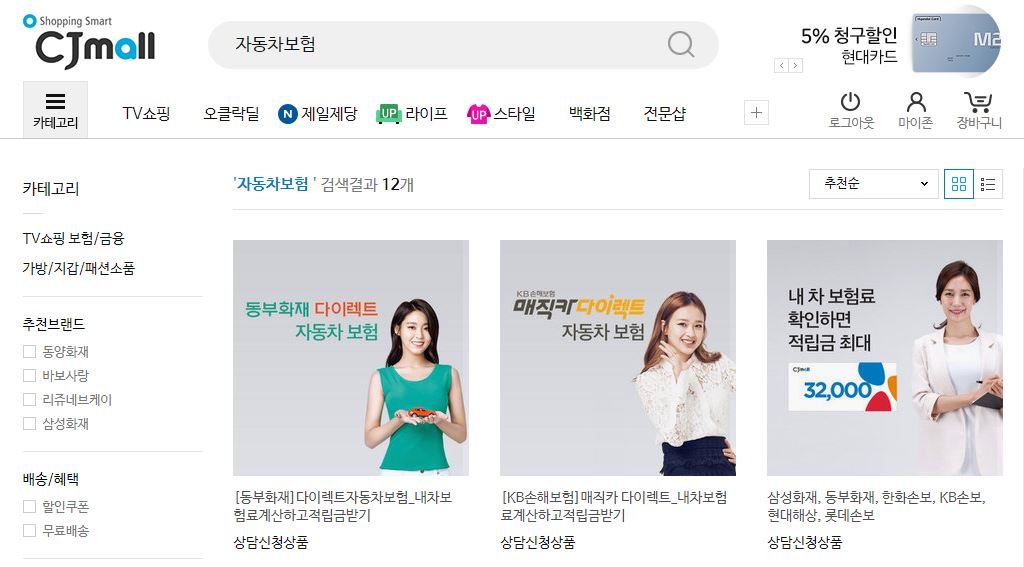Open 마이존 user profile icon
The height and width of the screenshot is (567, 1024).
[916, 102]
